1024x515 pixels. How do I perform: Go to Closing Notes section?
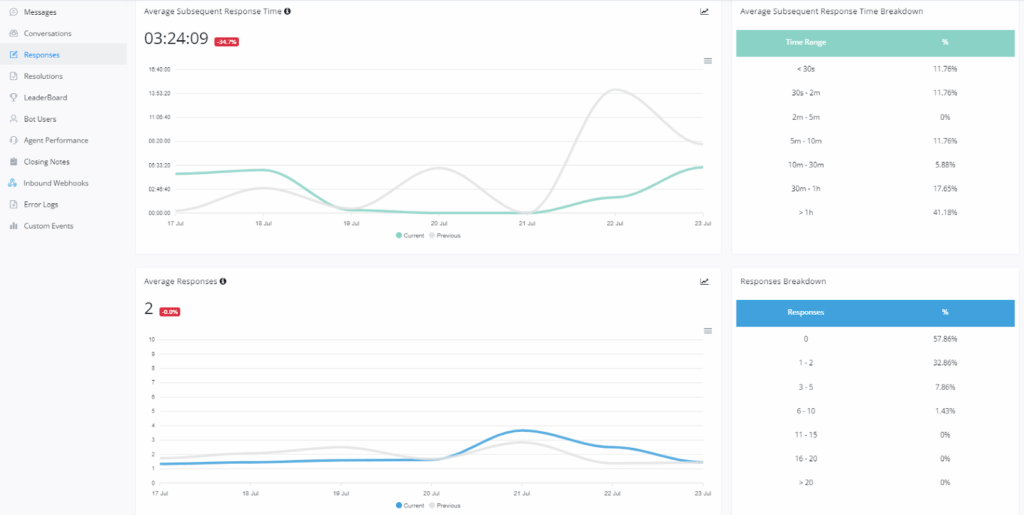tap(47, 162)
